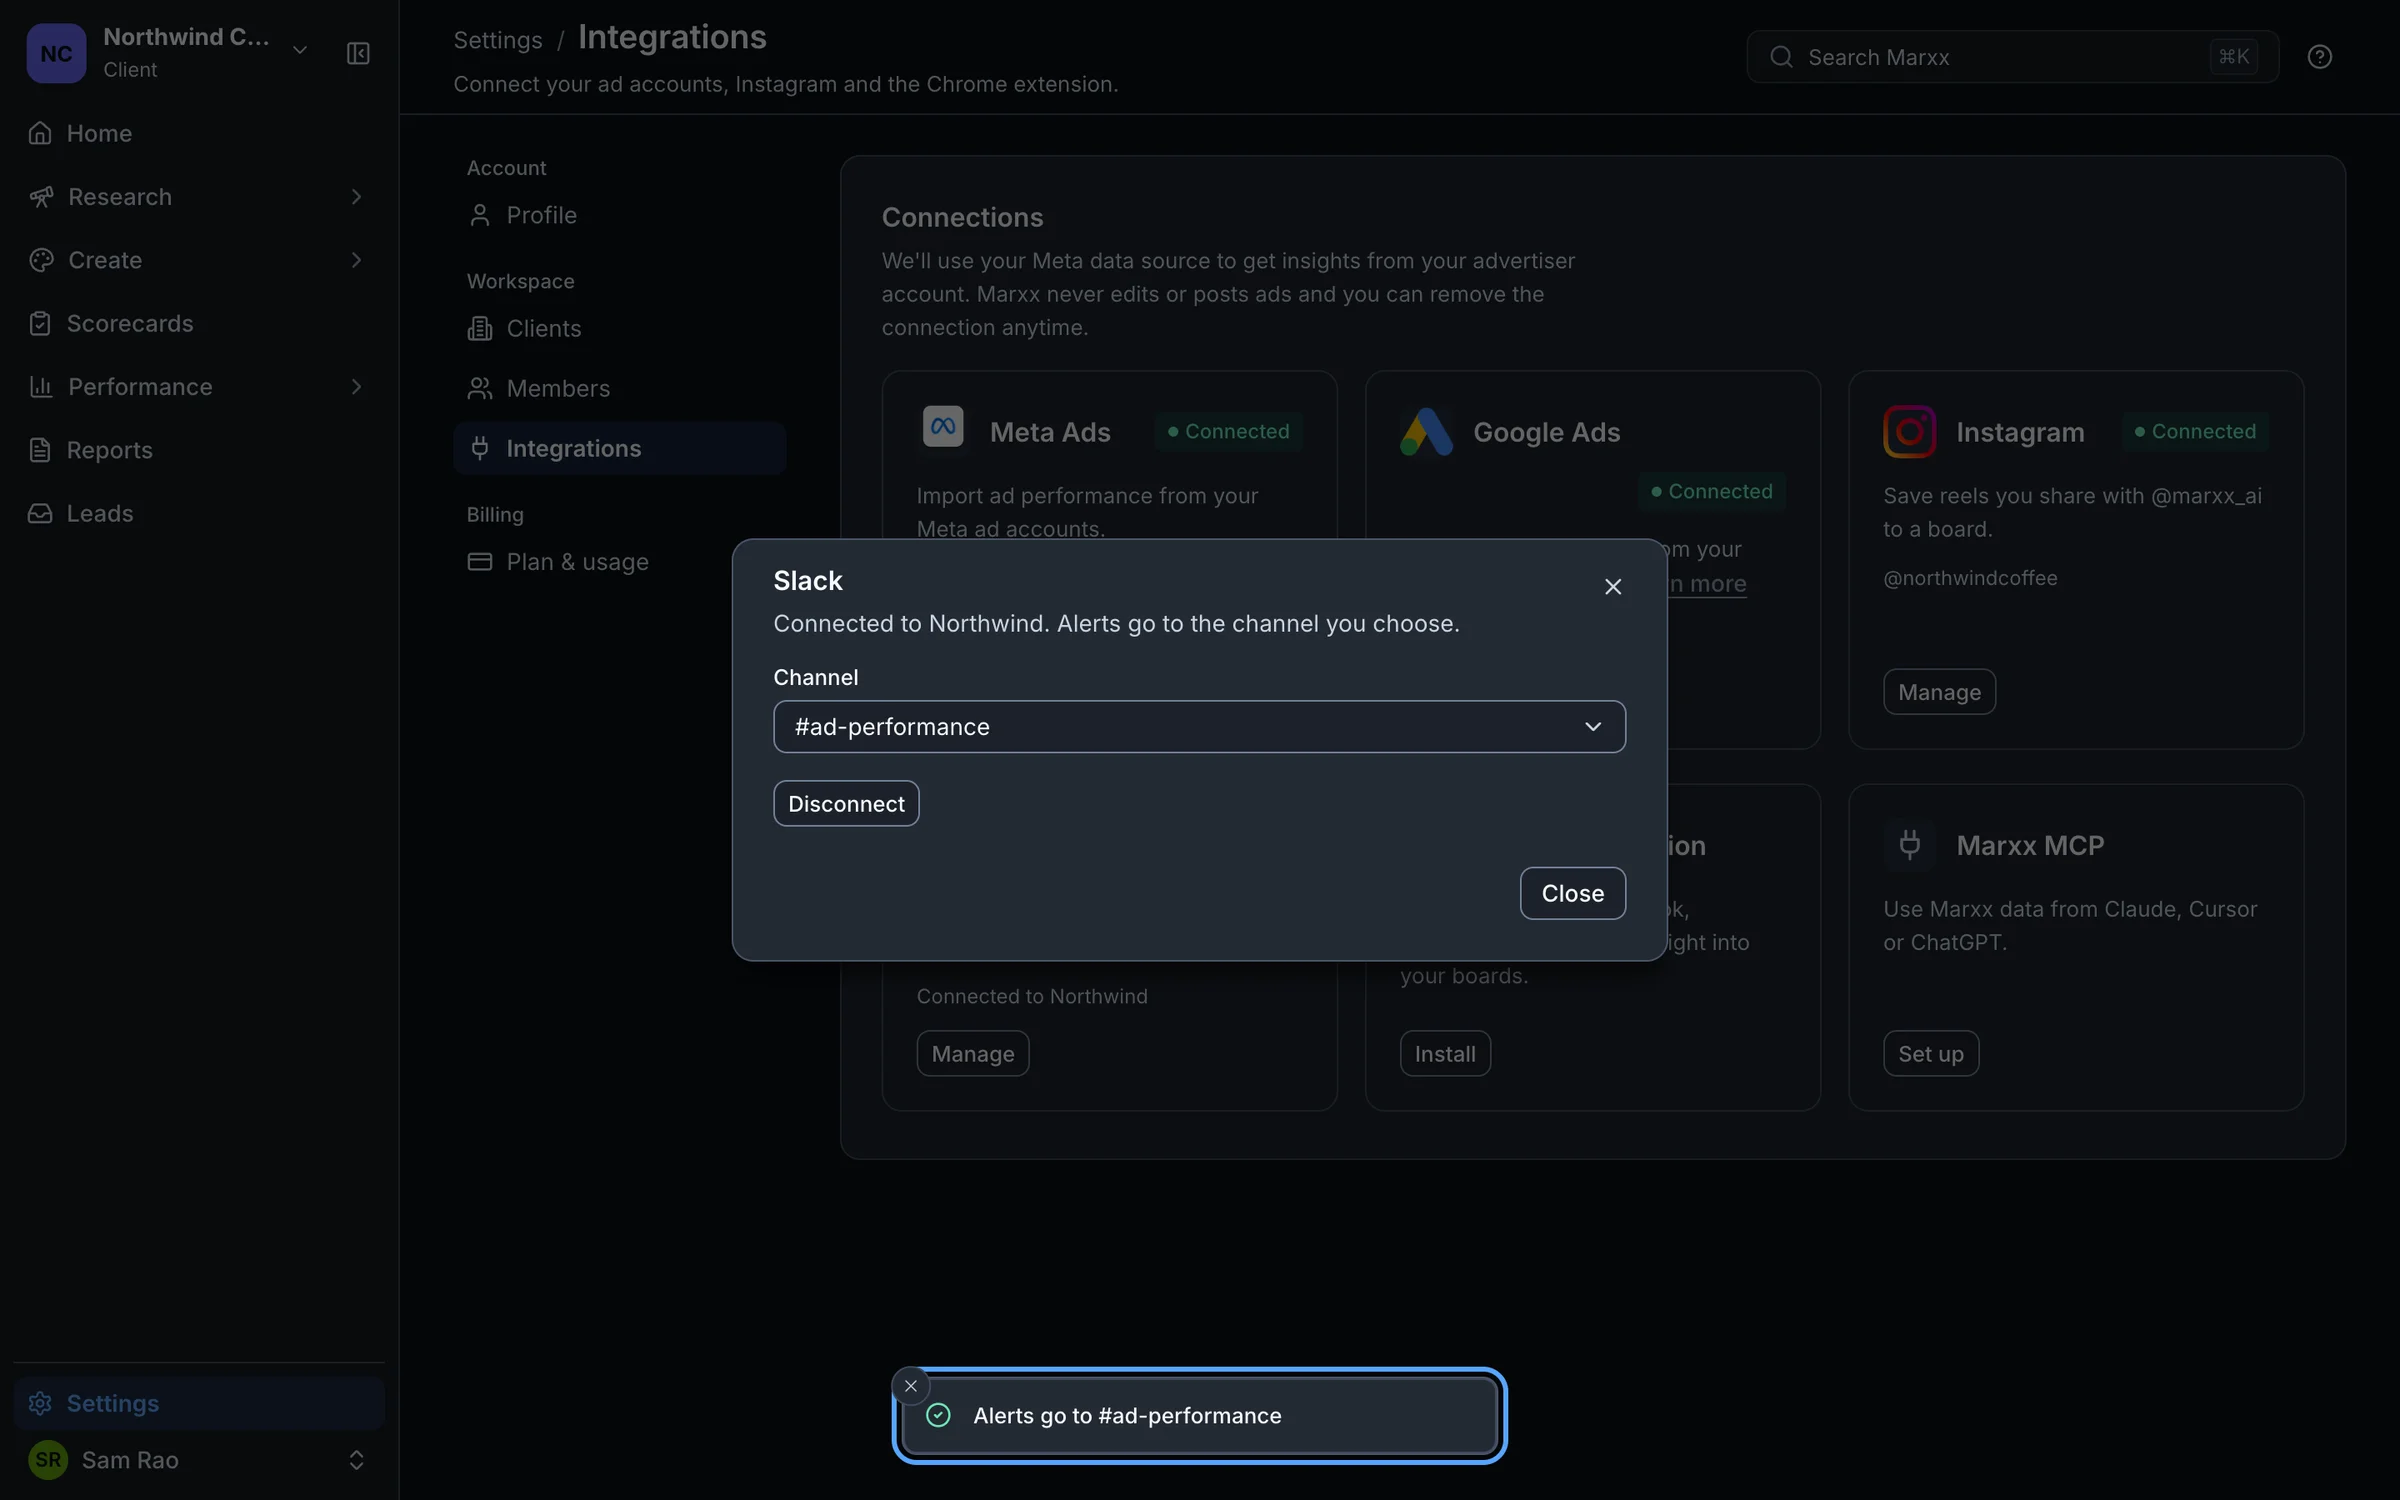Click the ⌘K shortcut badge
The image size is (2400, 1500).
[2233, 57]
